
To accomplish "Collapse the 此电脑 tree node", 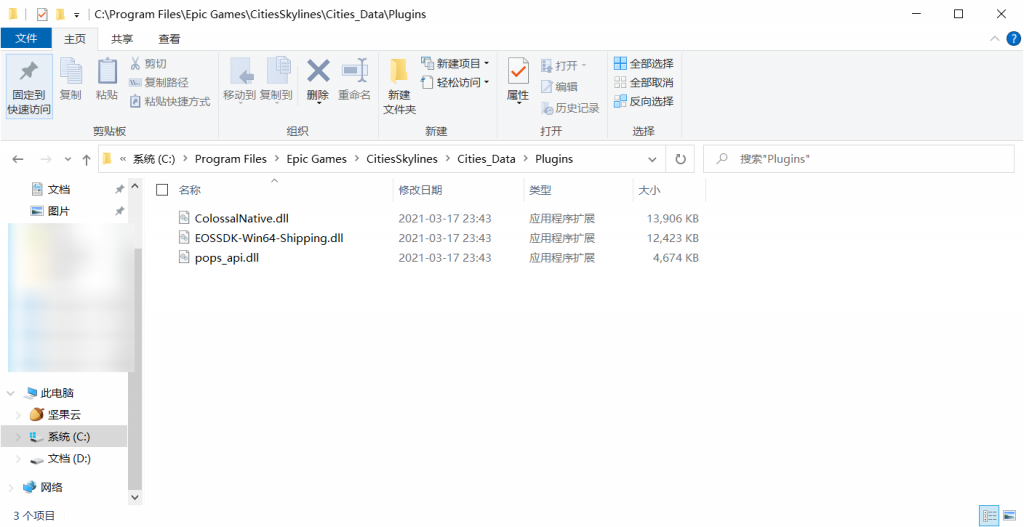I will pyautogui.click(x=10, y=393).
